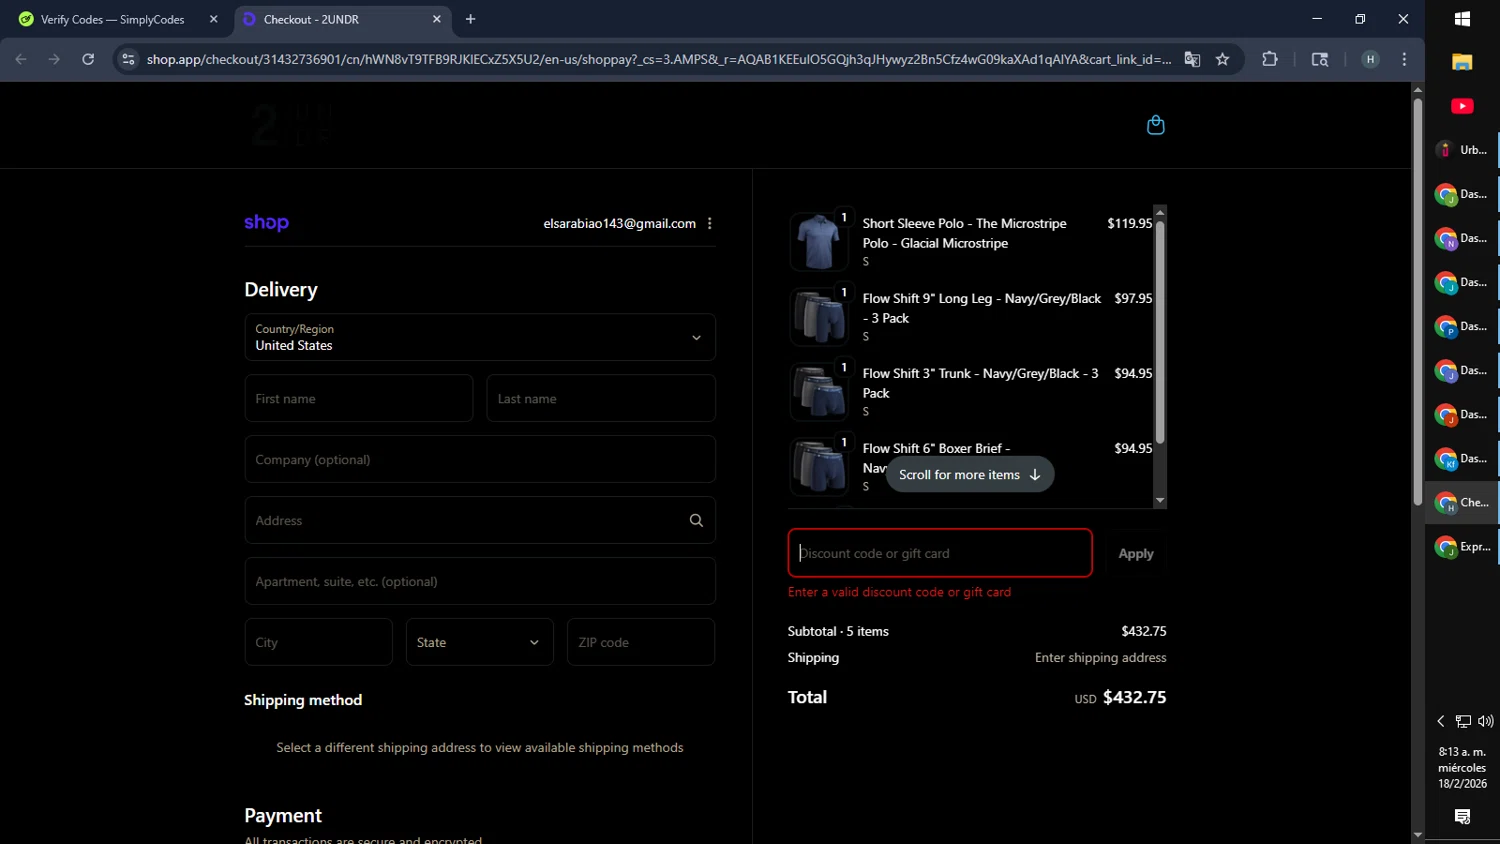
Task: Open the shopping bag cart icon
Action: [1155, 125]
